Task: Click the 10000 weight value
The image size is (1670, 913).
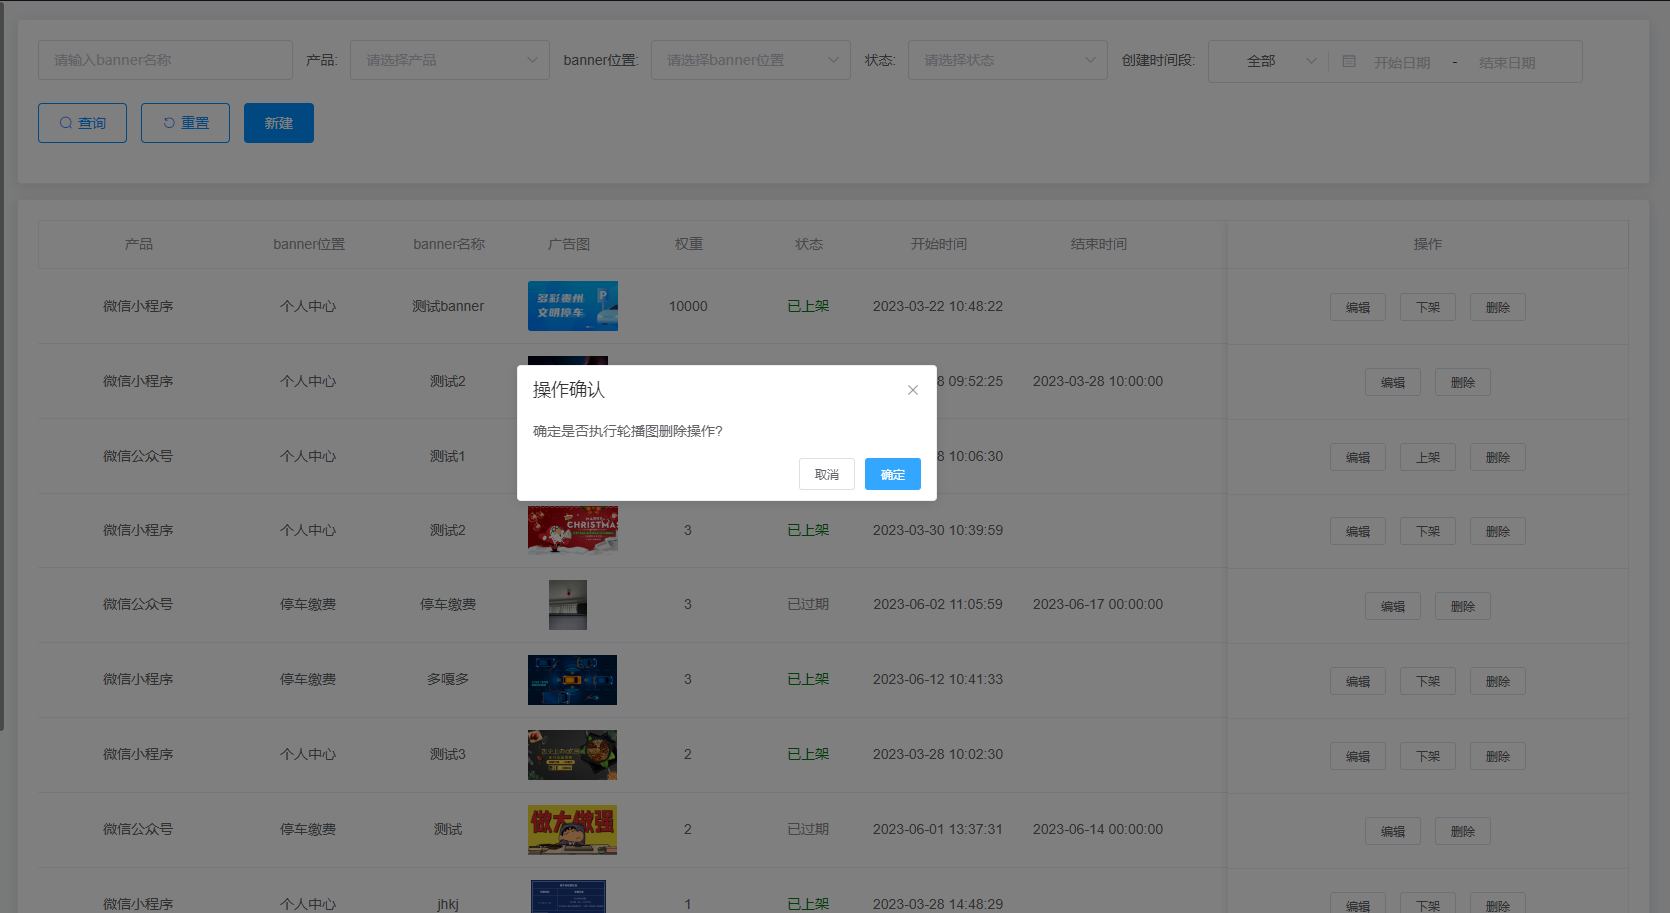Action: (x=688, y=306)
